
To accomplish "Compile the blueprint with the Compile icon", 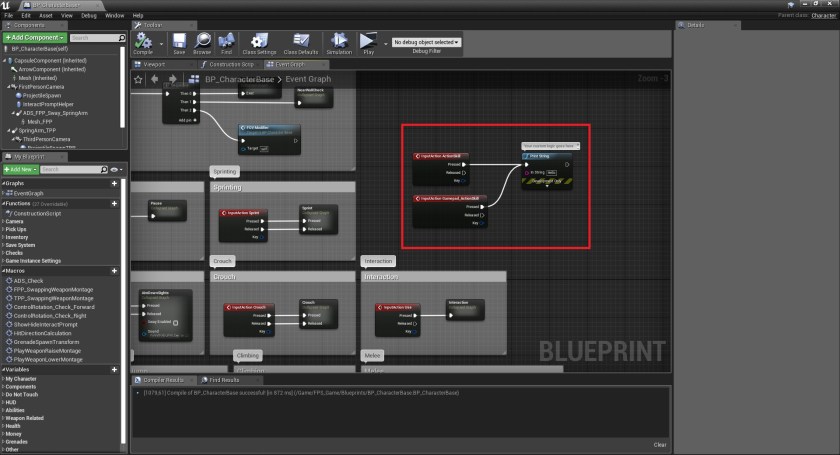I will 143,41.
